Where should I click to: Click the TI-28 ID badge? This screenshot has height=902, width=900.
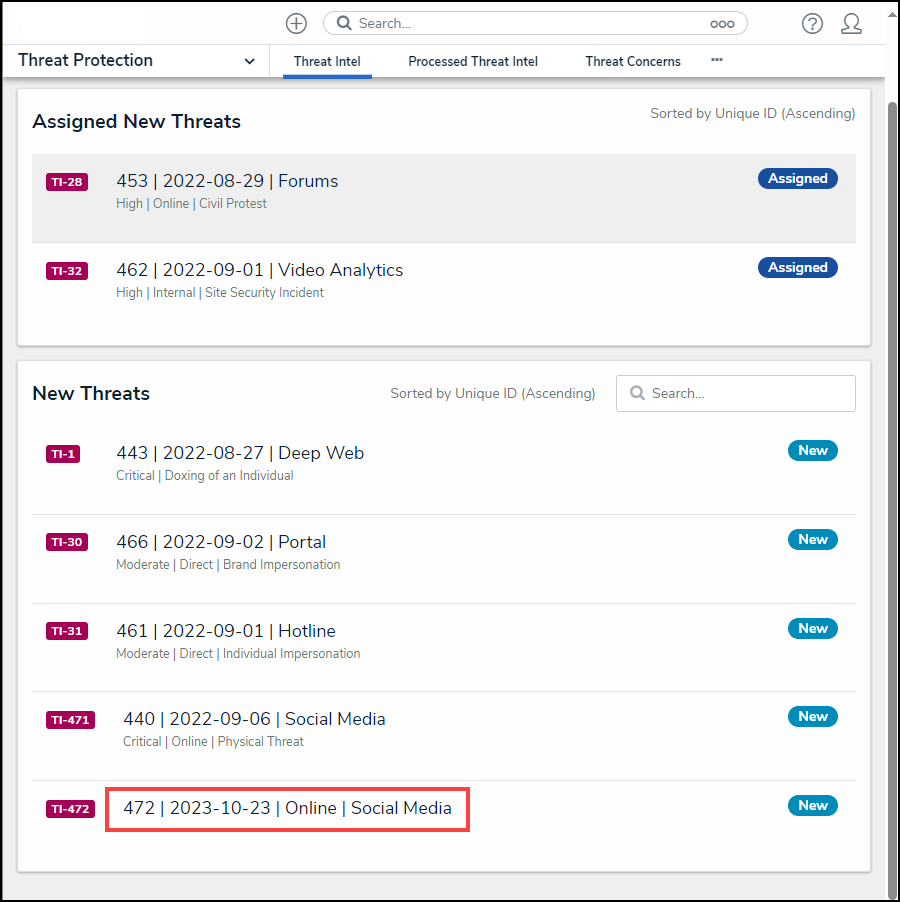[66, 182]
